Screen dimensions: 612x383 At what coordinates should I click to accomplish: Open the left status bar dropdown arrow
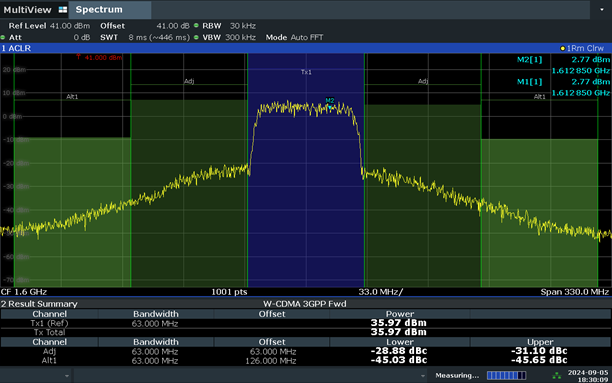[x=67, y=376]
